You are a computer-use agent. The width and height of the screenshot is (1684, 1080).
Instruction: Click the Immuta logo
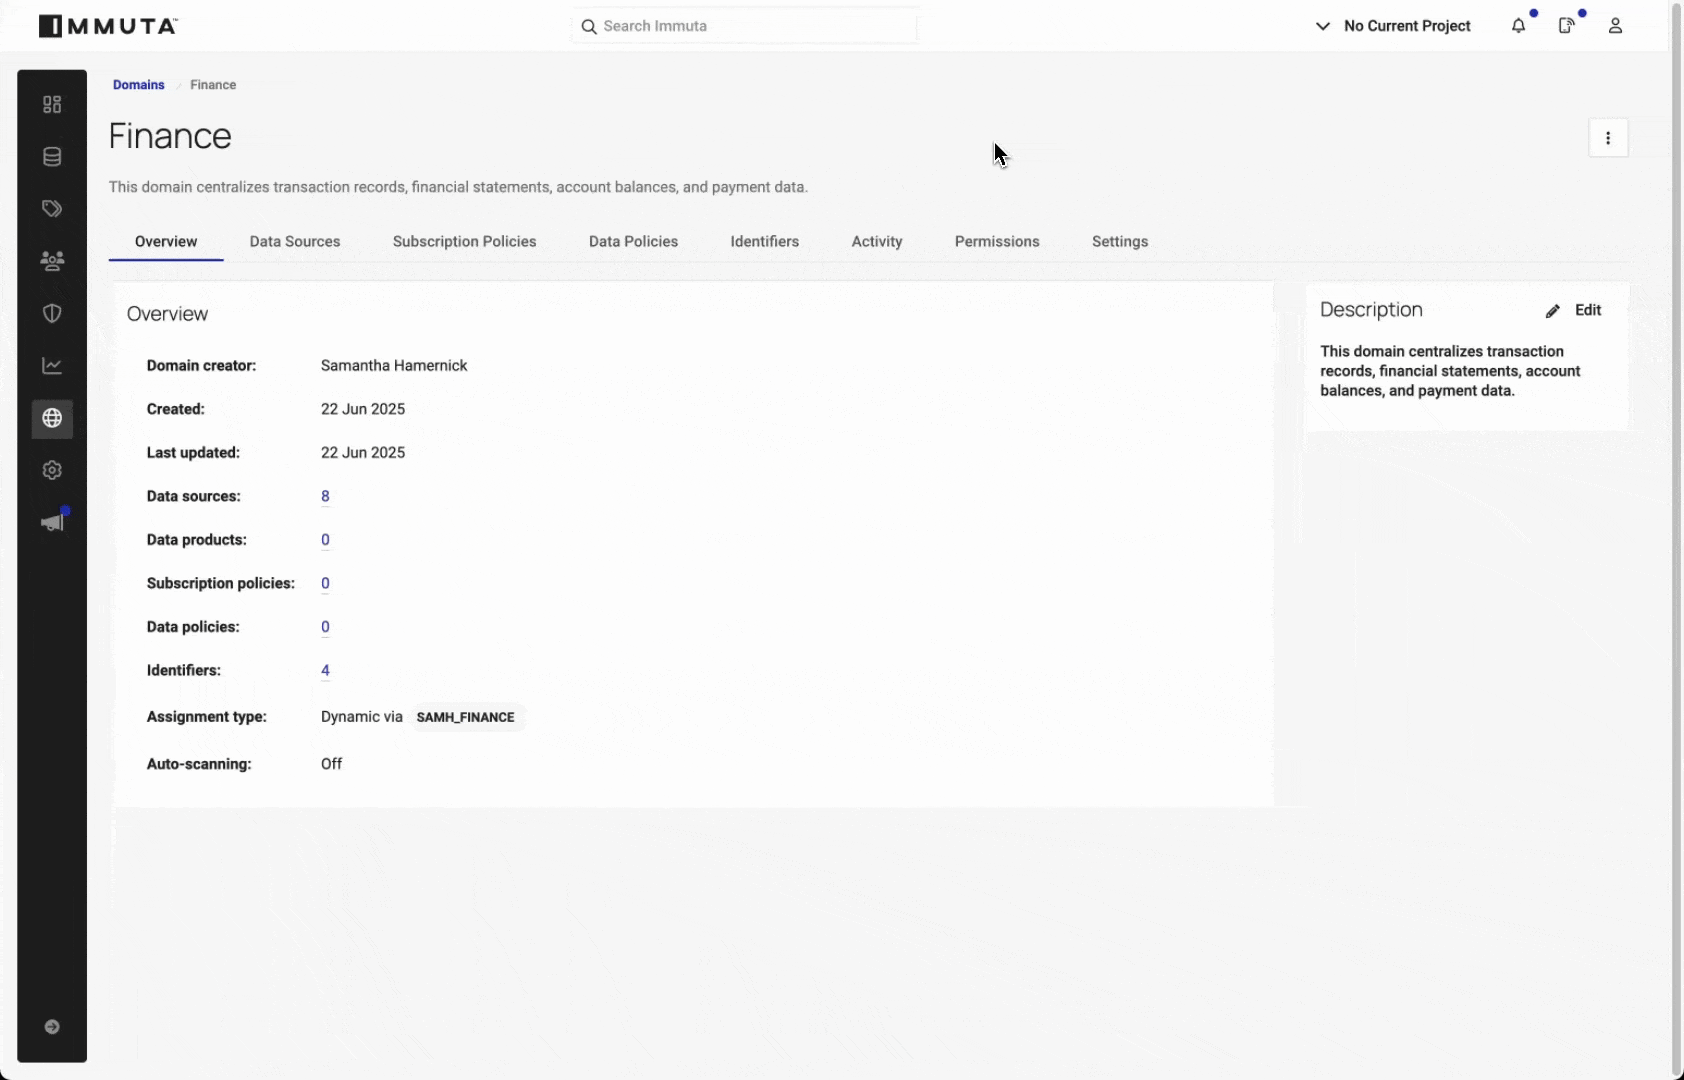pos(108,26)
